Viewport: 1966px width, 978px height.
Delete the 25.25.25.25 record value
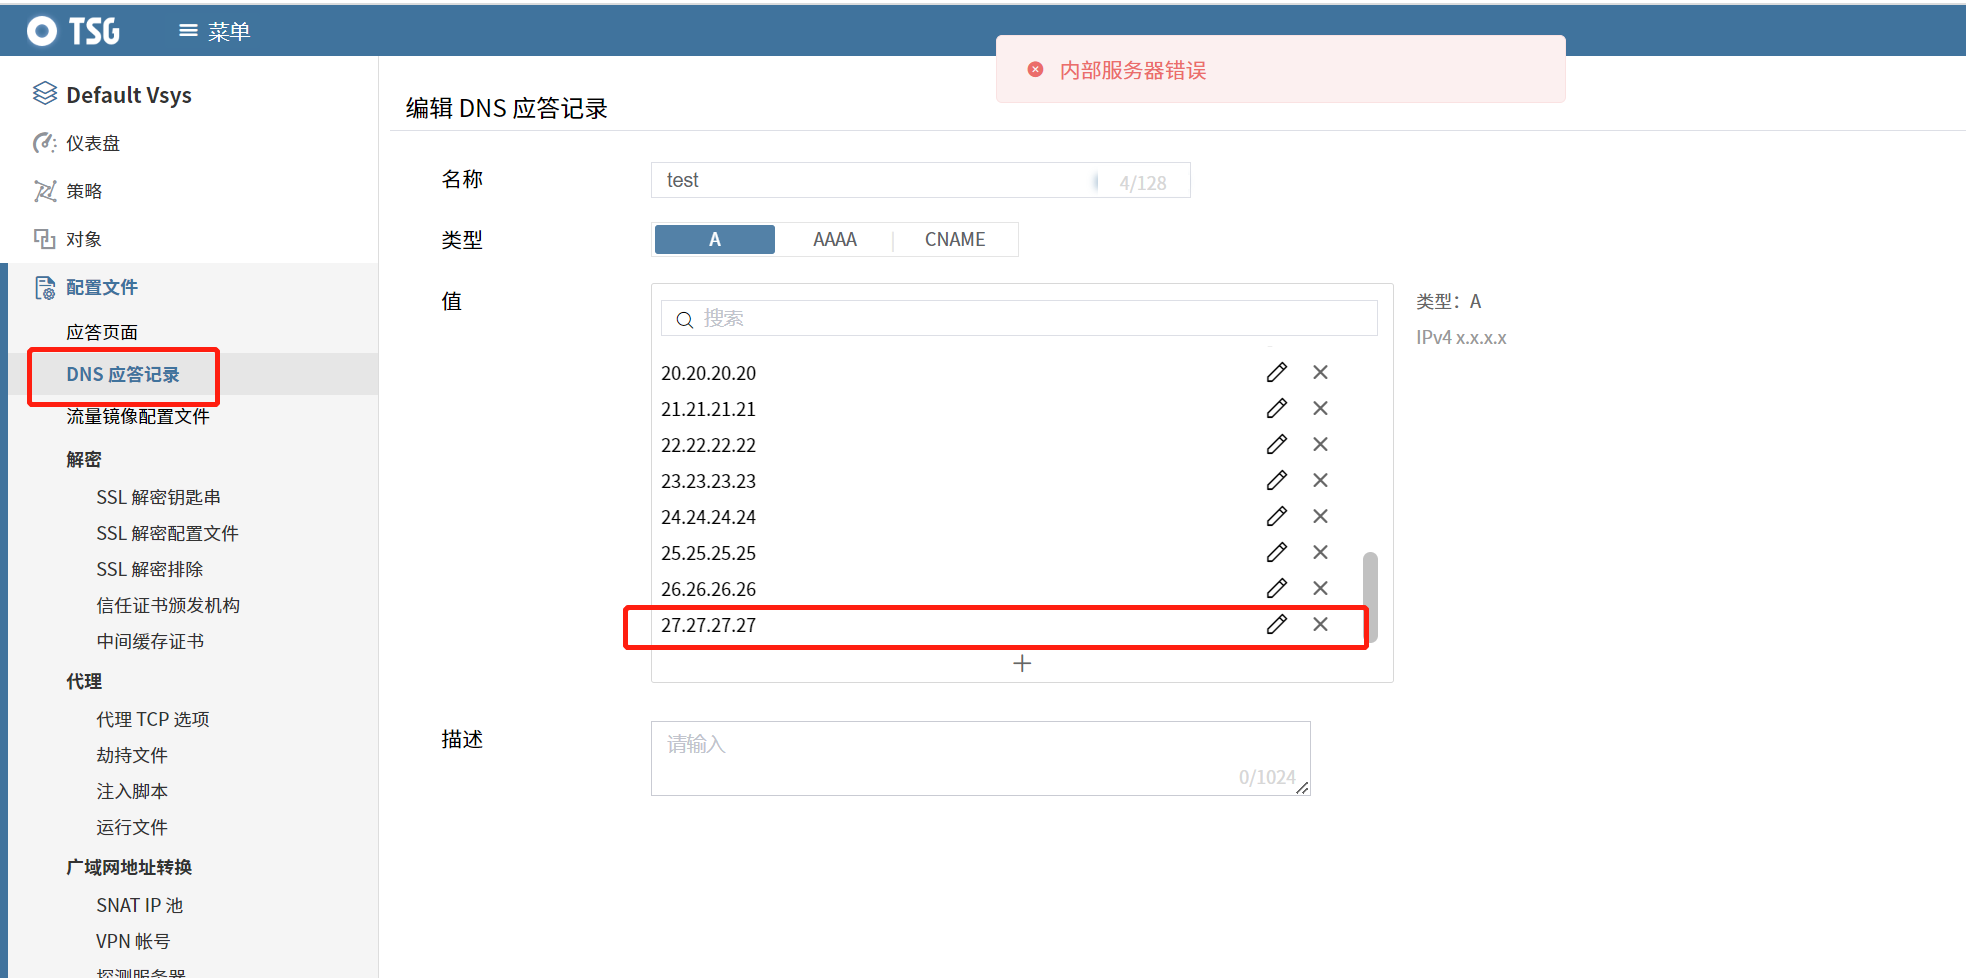click(1320, 552)
